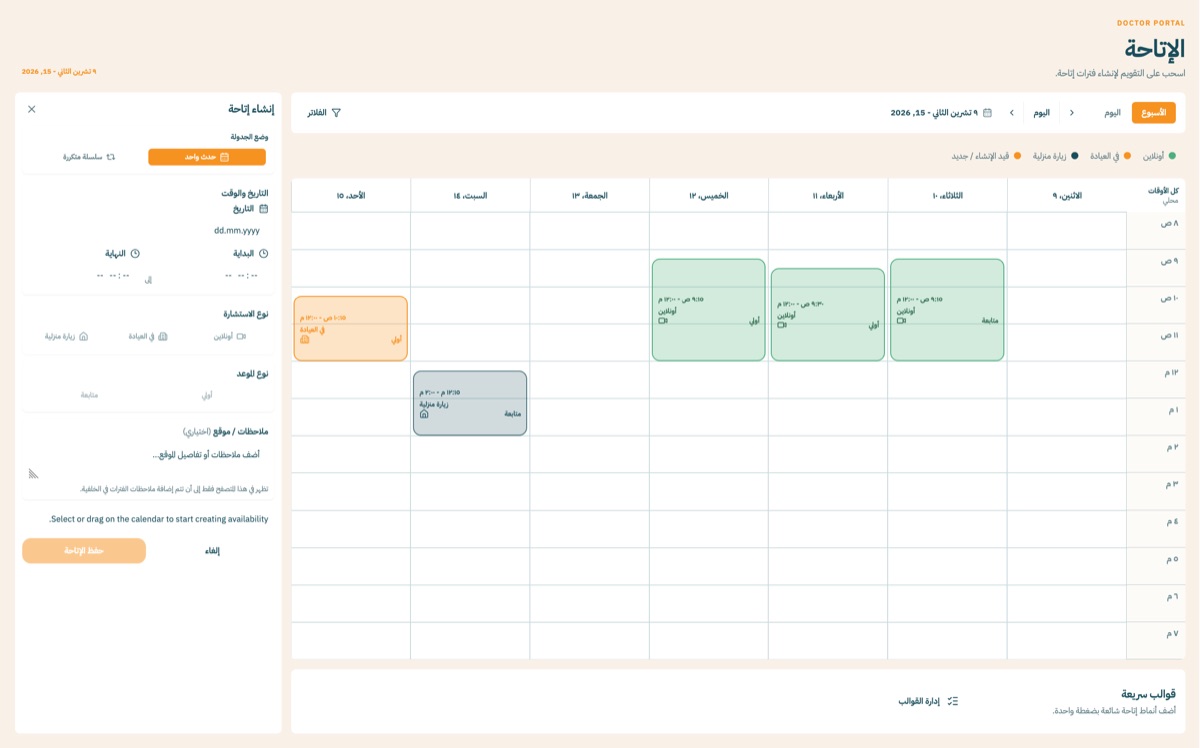Go to the previous week using the right chevron
This screenshot has height=748, width=1200.
[1072, 113]
